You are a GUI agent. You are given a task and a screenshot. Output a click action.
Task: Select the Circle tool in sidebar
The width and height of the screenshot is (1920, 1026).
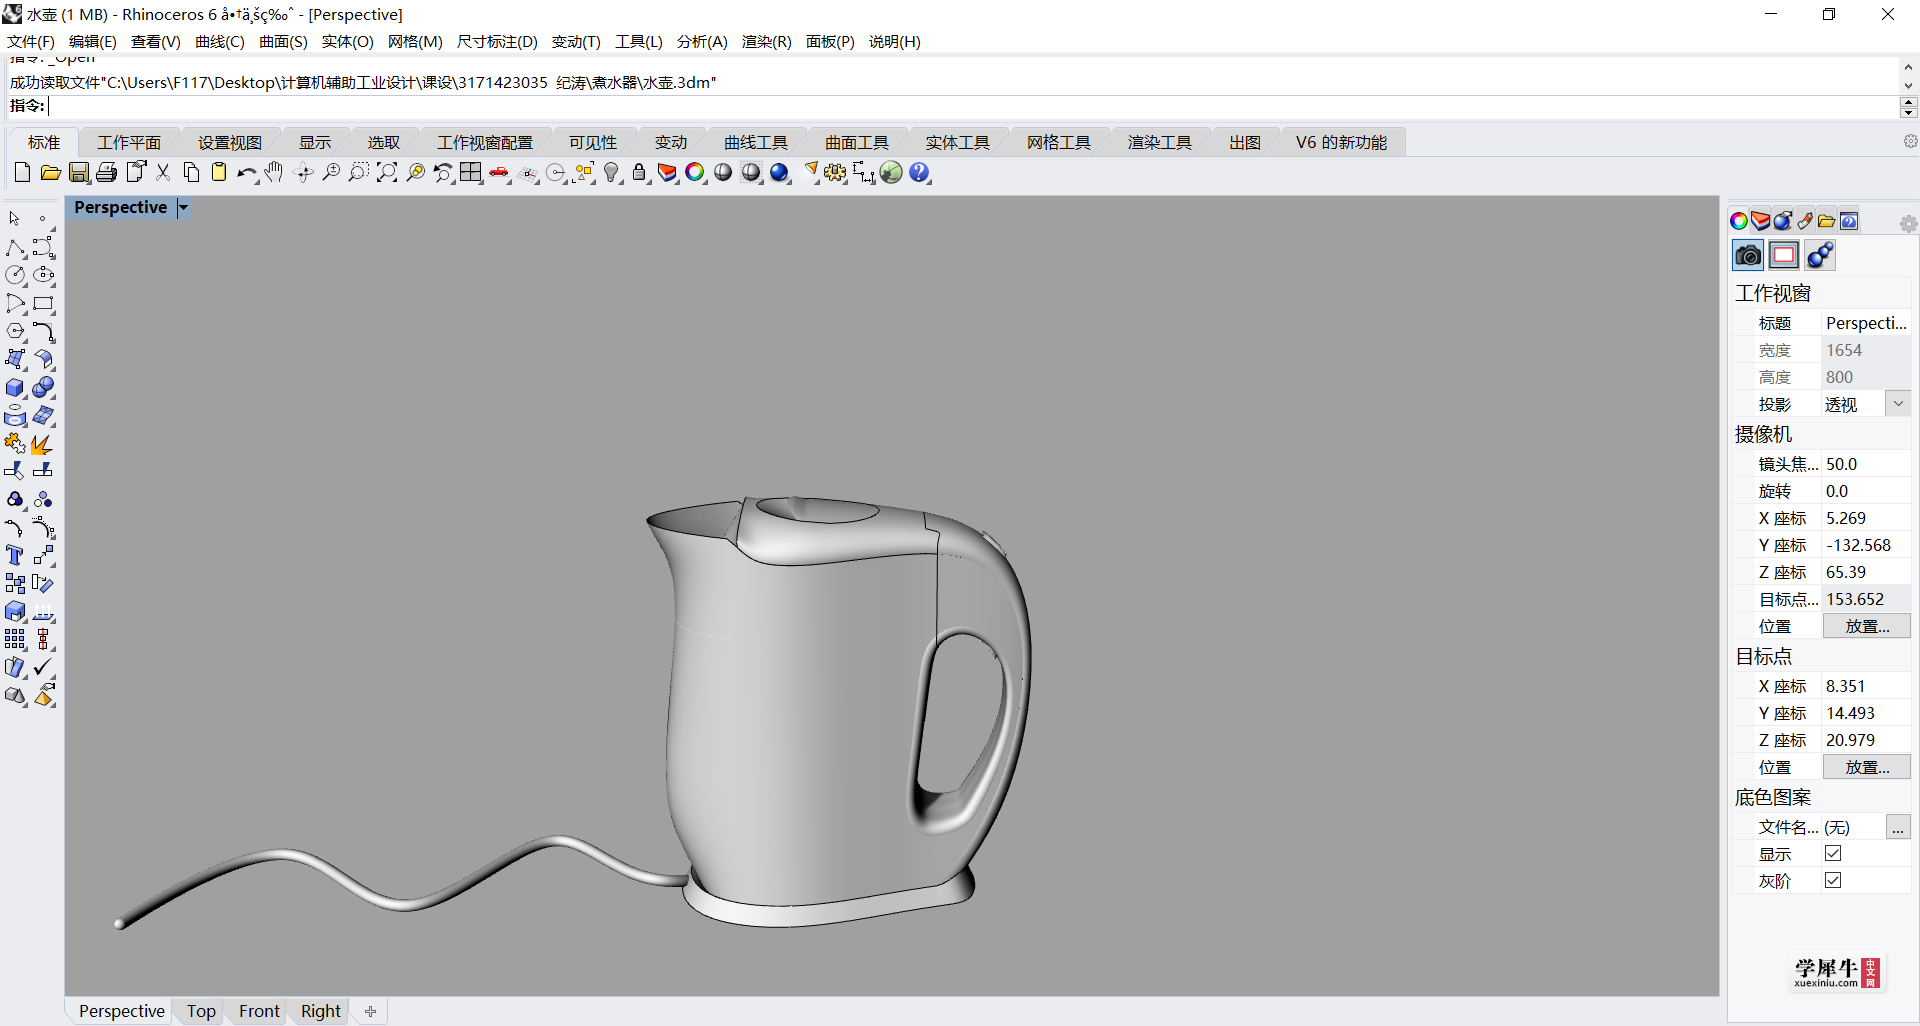[15, 275]
